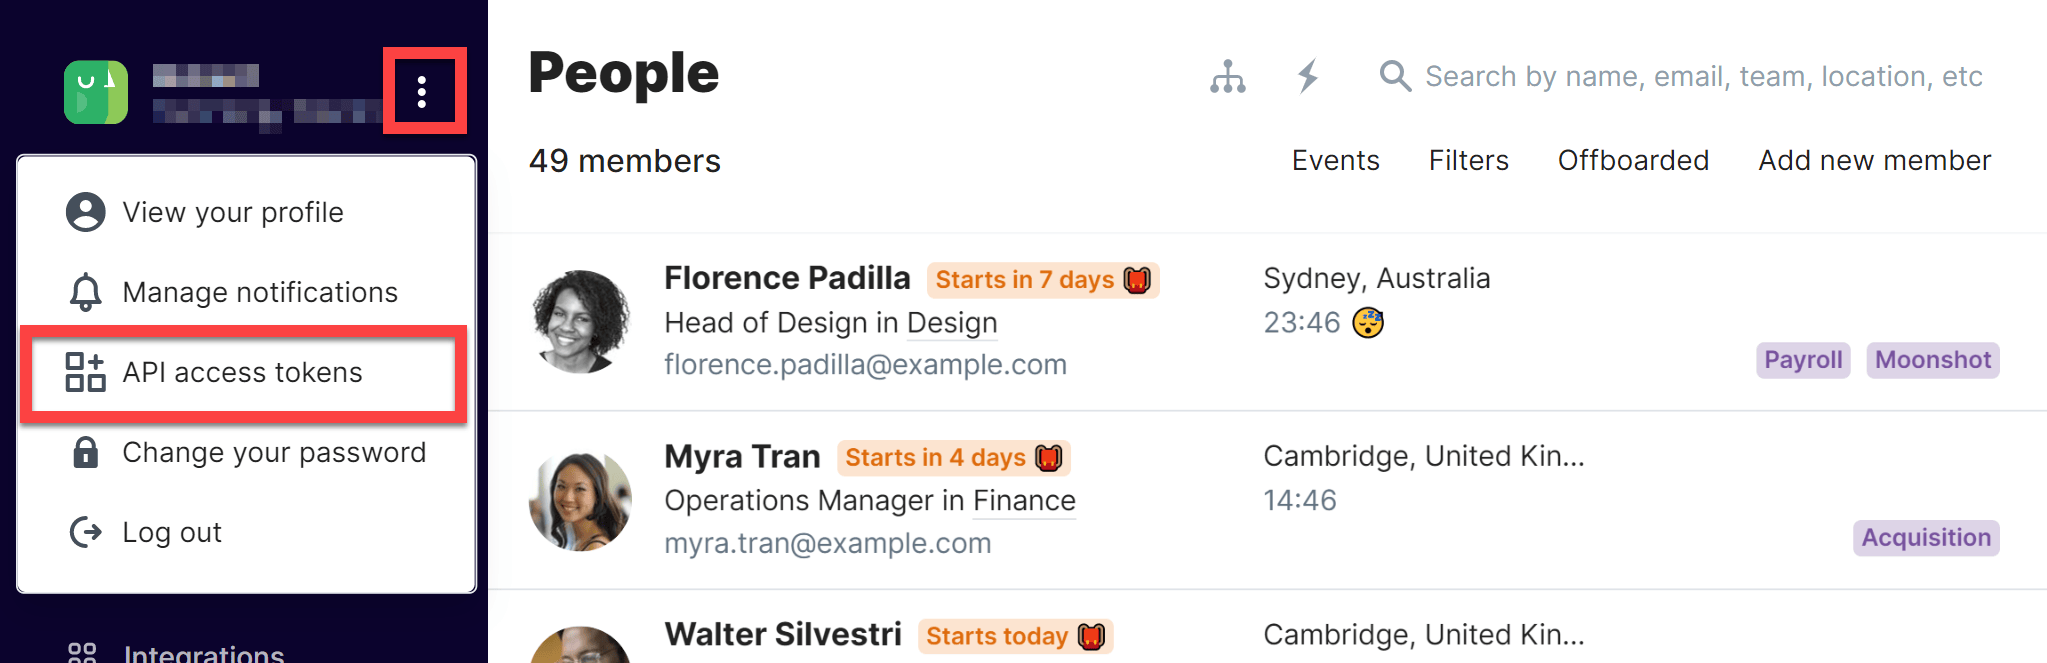2047x663 pixels.
Task: Open the three-dot account menu
Action: coord(422,91)
